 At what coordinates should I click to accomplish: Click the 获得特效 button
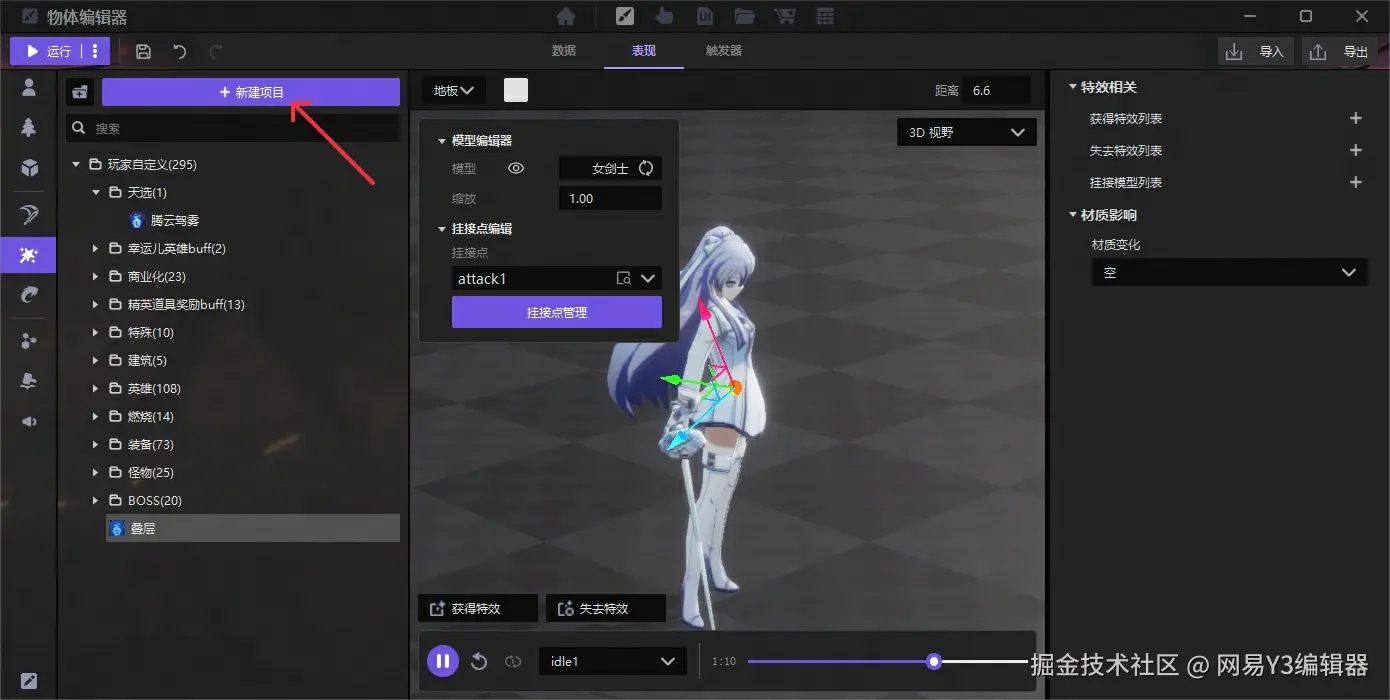pos(479,608)
